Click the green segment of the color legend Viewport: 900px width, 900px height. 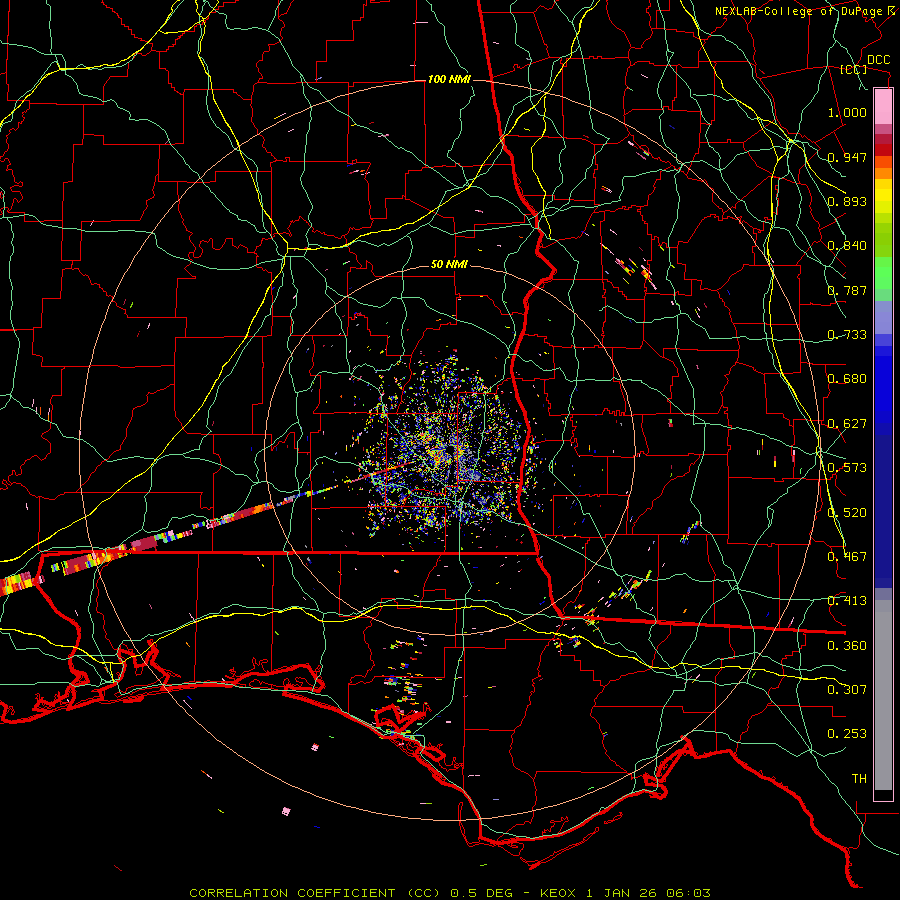coord(883,273)
